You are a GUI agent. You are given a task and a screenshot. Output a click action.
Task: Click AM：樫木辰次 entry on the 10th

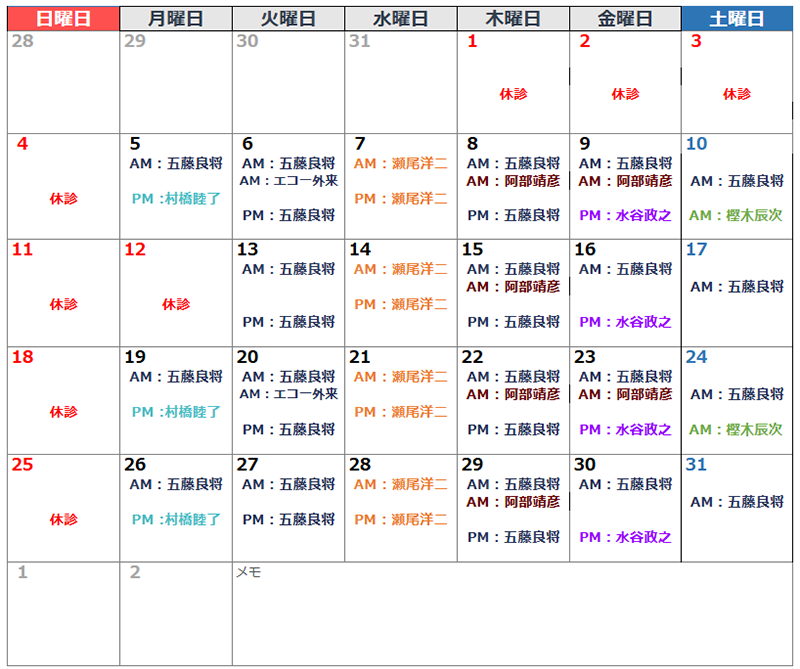click(736, 215)
